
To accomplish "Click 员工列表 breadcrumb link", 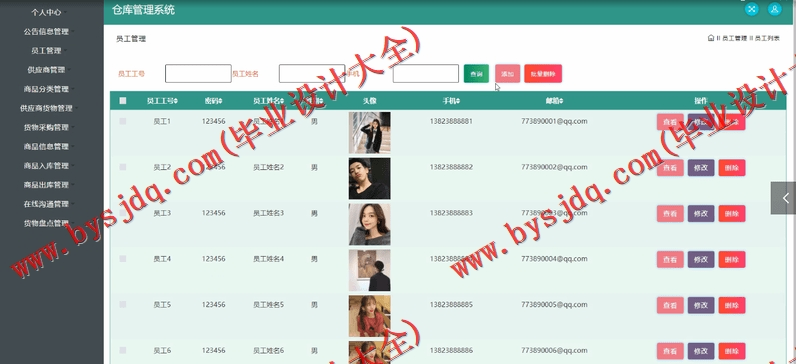I will [767, 38].
